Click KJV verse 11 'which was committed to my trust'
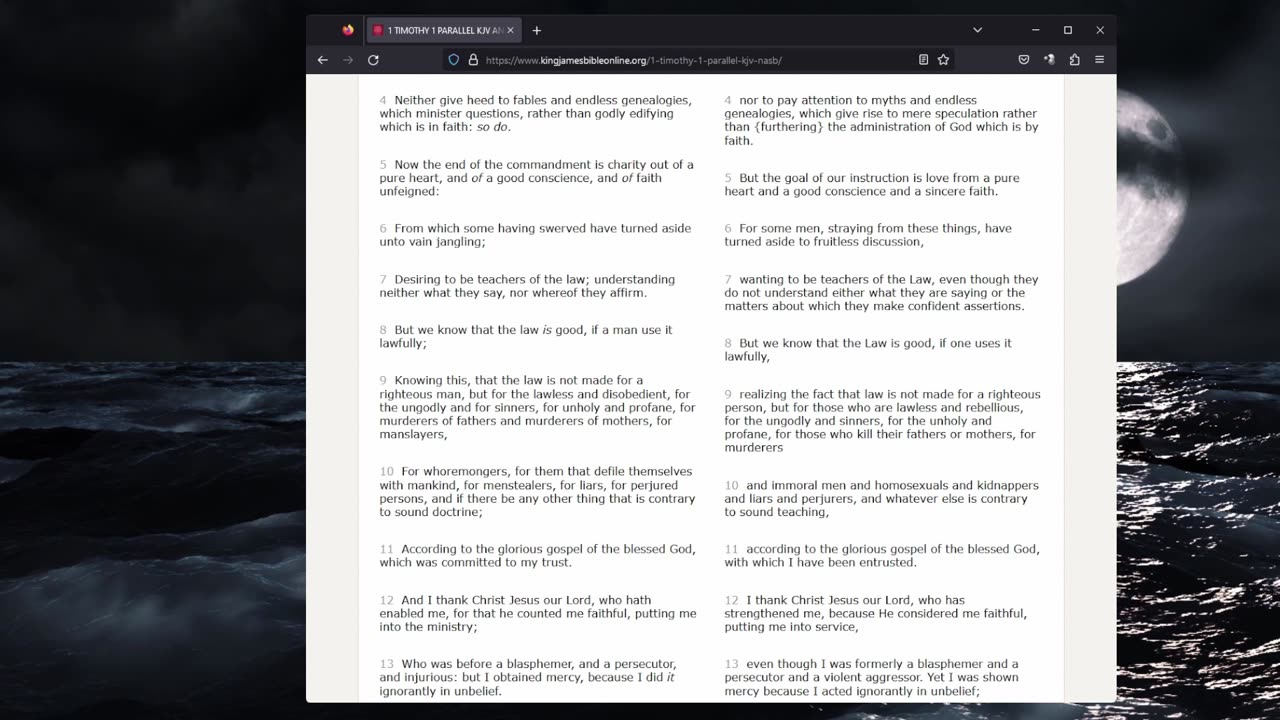This screenshot has width=1280, height=720. pyautogui.click(x=475, y=562)
